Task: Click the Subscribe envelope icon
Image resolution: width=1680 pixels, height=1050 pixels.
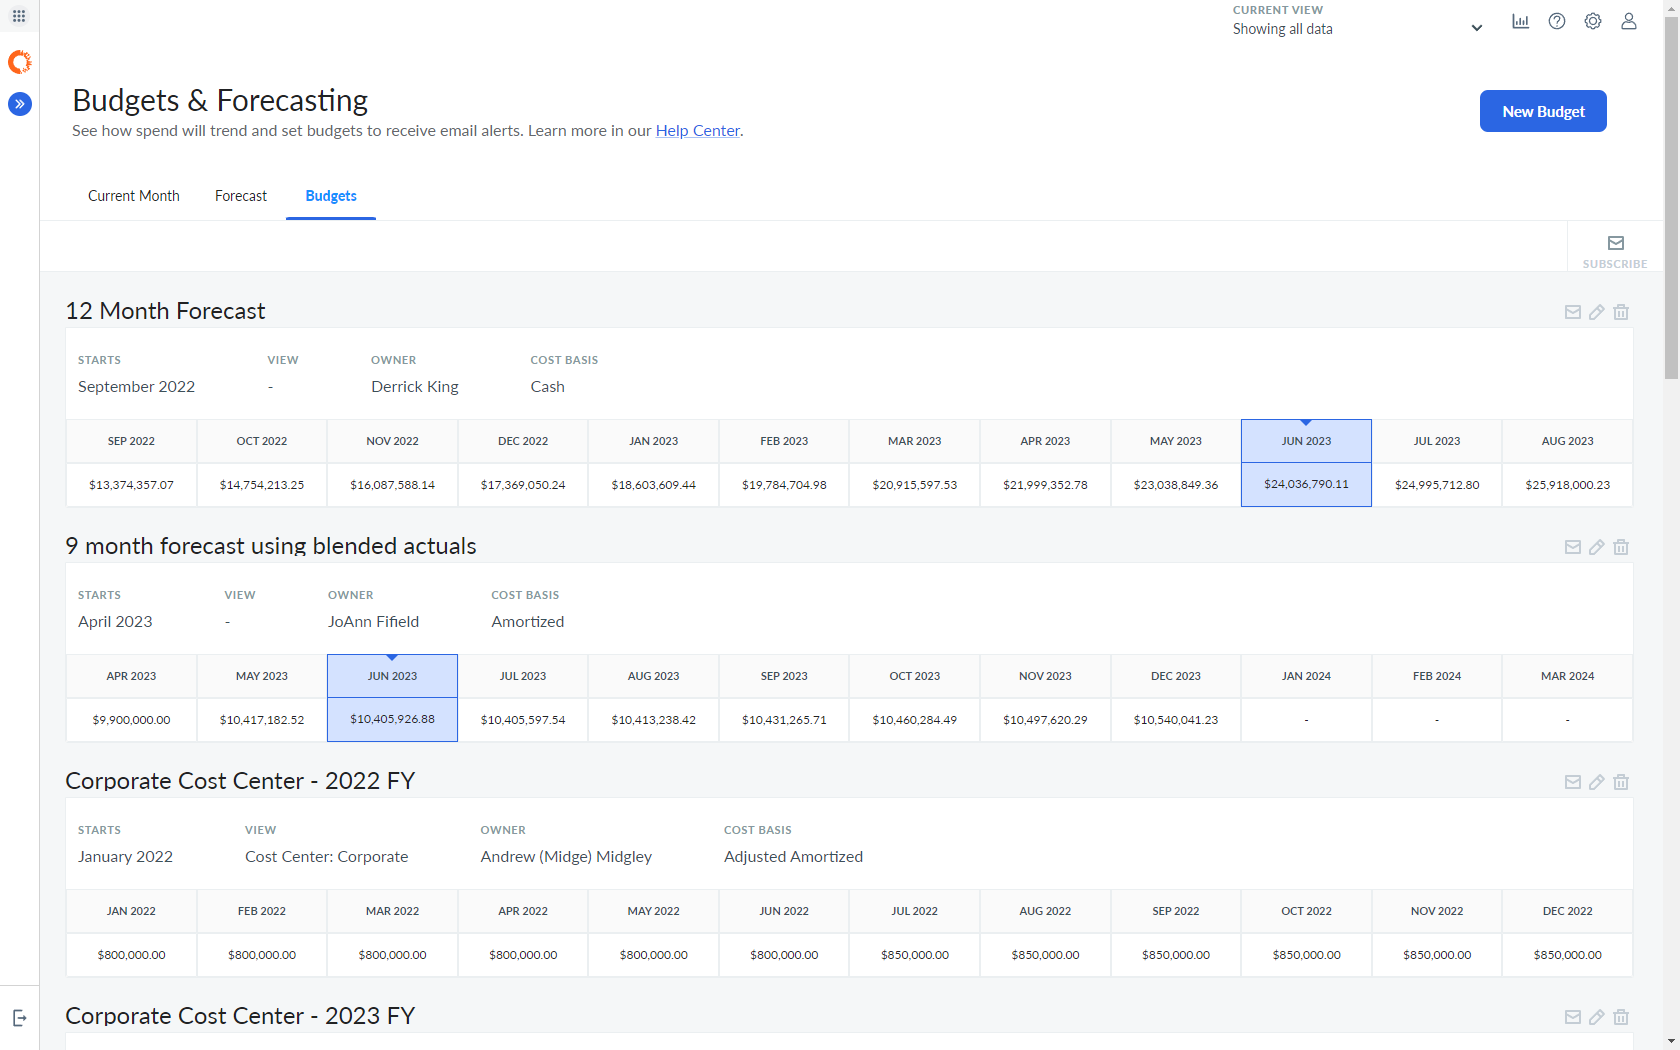Action: pos(1614,243)
